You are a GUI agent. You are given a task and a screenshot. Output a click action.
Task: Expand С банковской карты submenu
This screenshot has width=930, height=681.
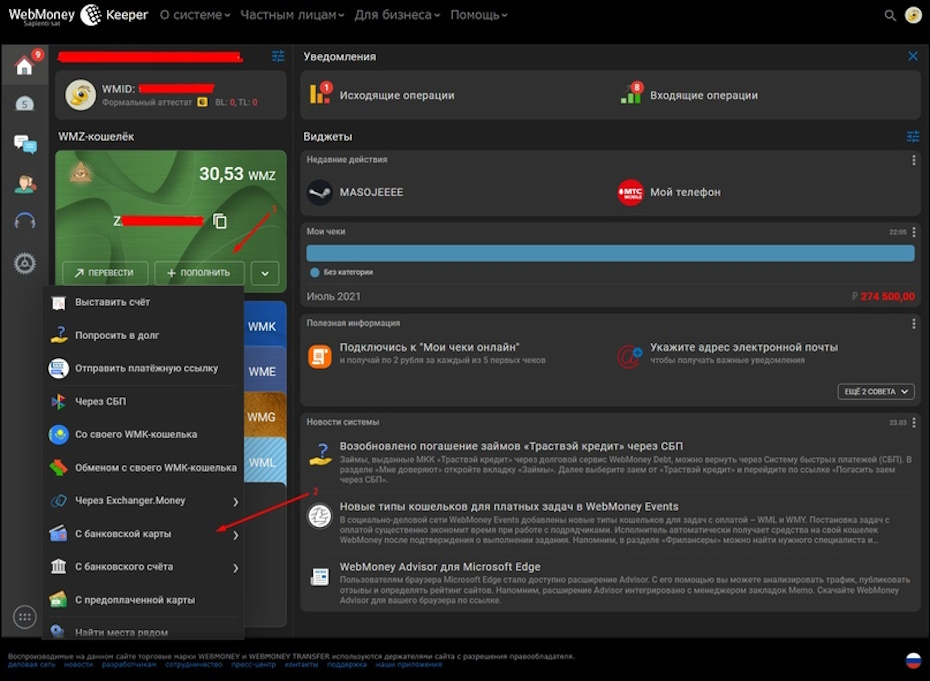pyautogui.click(x=144, y=534)
